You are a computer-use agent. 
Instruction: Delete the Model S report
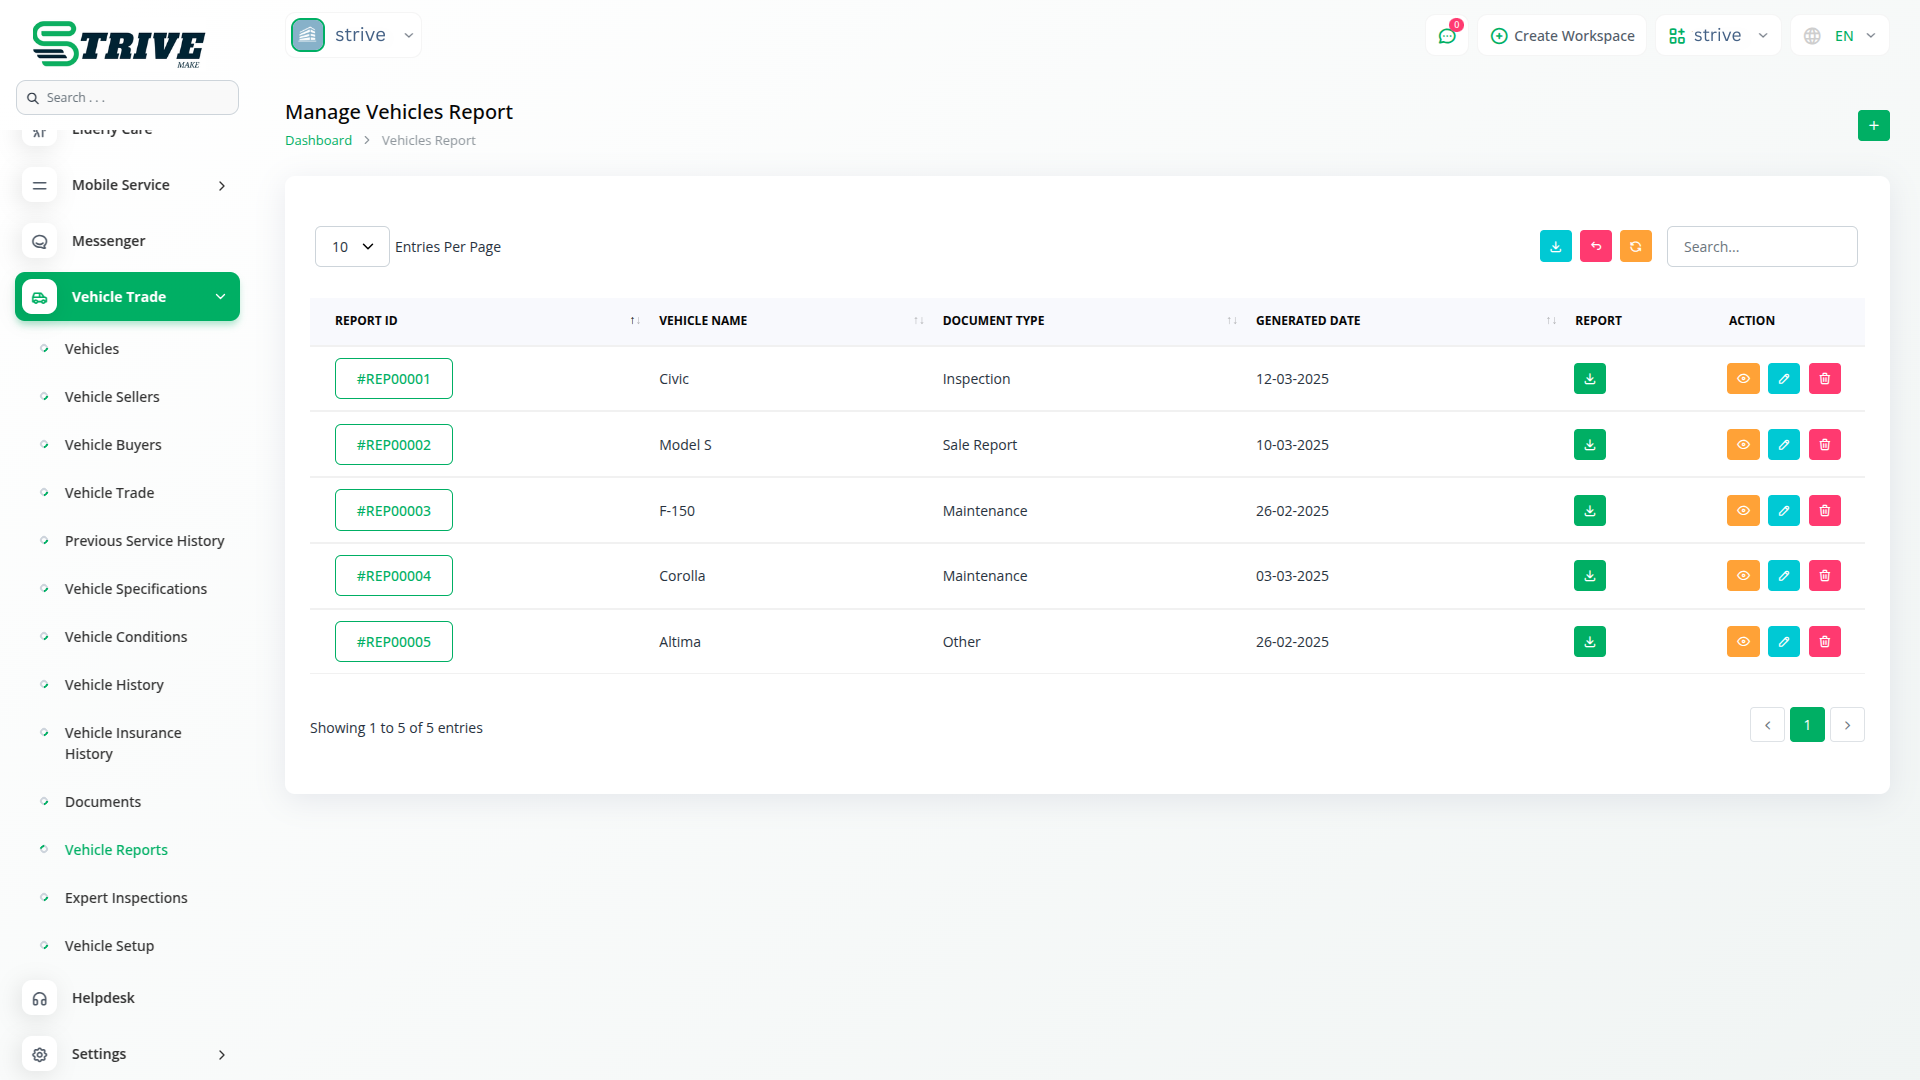click(x=1824, y=445)
